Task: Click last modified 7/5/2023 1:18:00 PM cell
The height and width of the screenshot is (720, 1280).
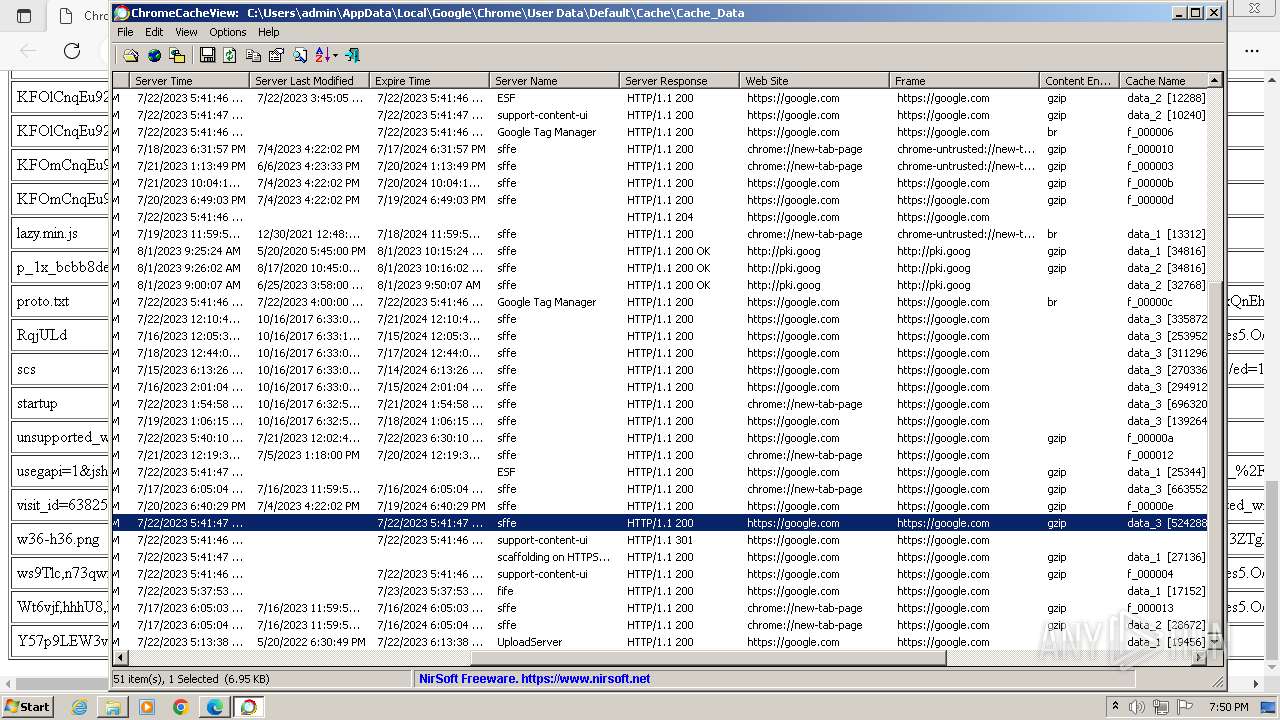Action: pyautogui.click(x=308, y=455)
